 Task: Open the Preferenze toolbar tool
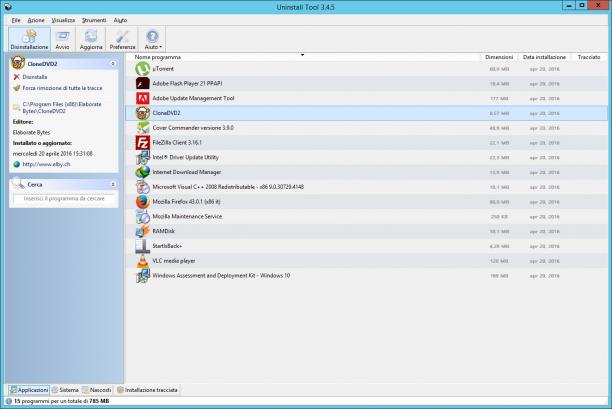tap(122, 39)
